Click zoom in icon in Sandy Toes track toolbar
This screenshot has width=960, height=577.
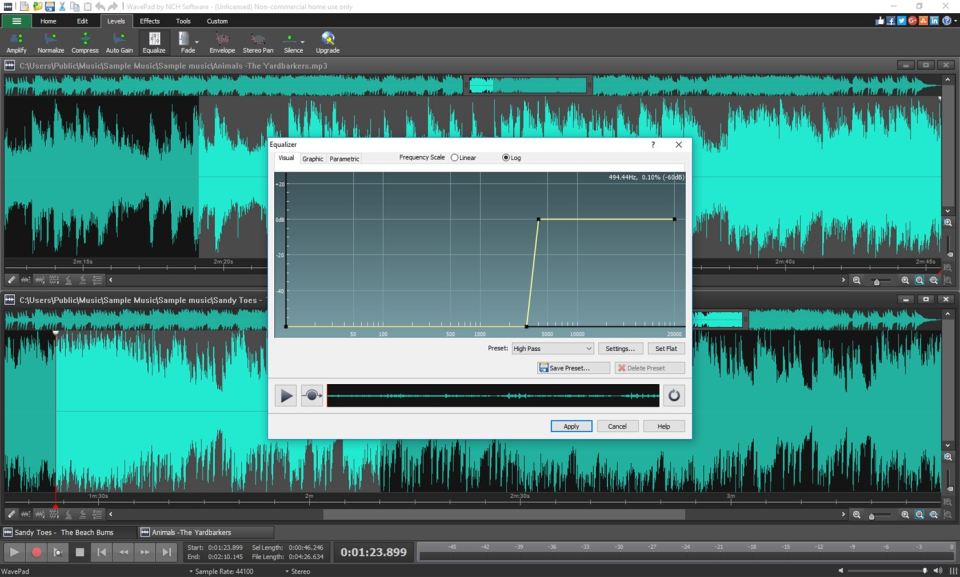click(x=905, y=515)
